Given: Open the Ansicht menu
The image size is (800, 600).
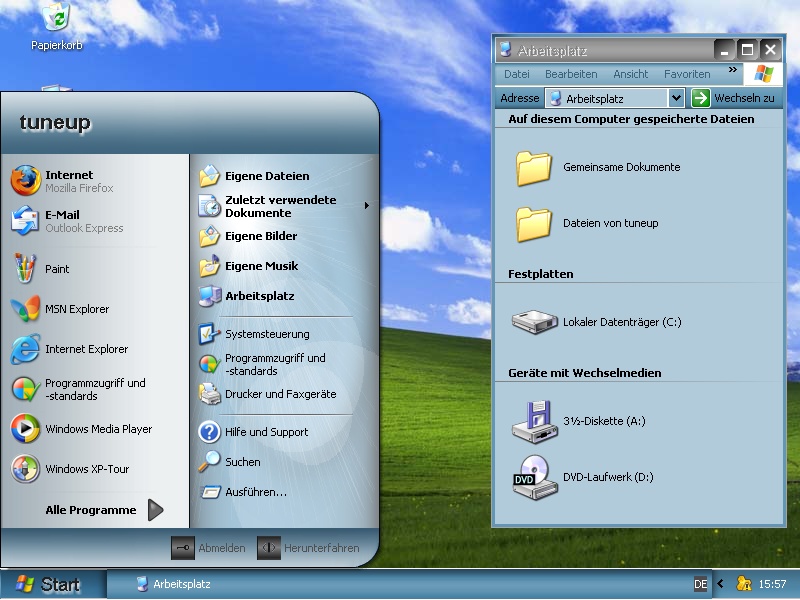Looking at the screenshot, I should pos(630,74).
